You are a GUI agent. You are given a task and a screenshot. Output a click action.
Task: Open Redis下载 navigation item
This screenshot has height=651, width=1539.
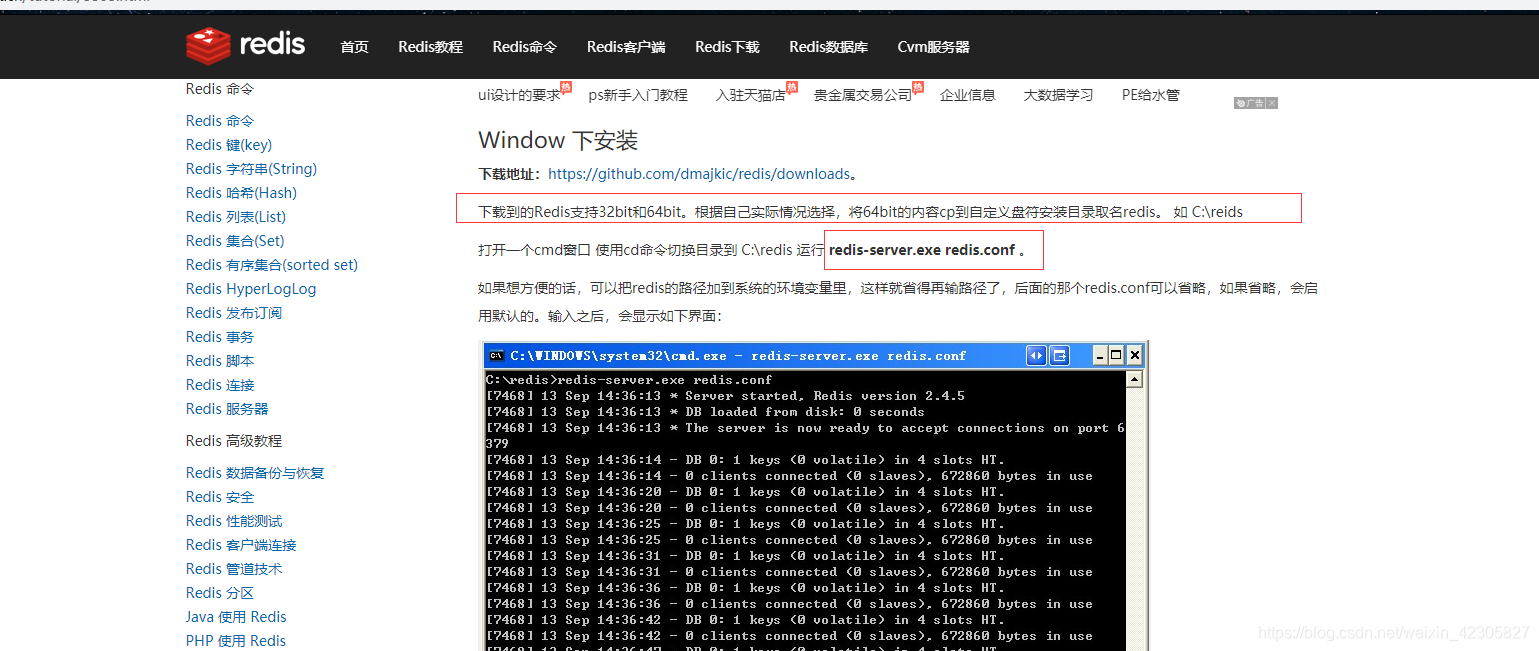pyautogui.click(x=727, y=47)
